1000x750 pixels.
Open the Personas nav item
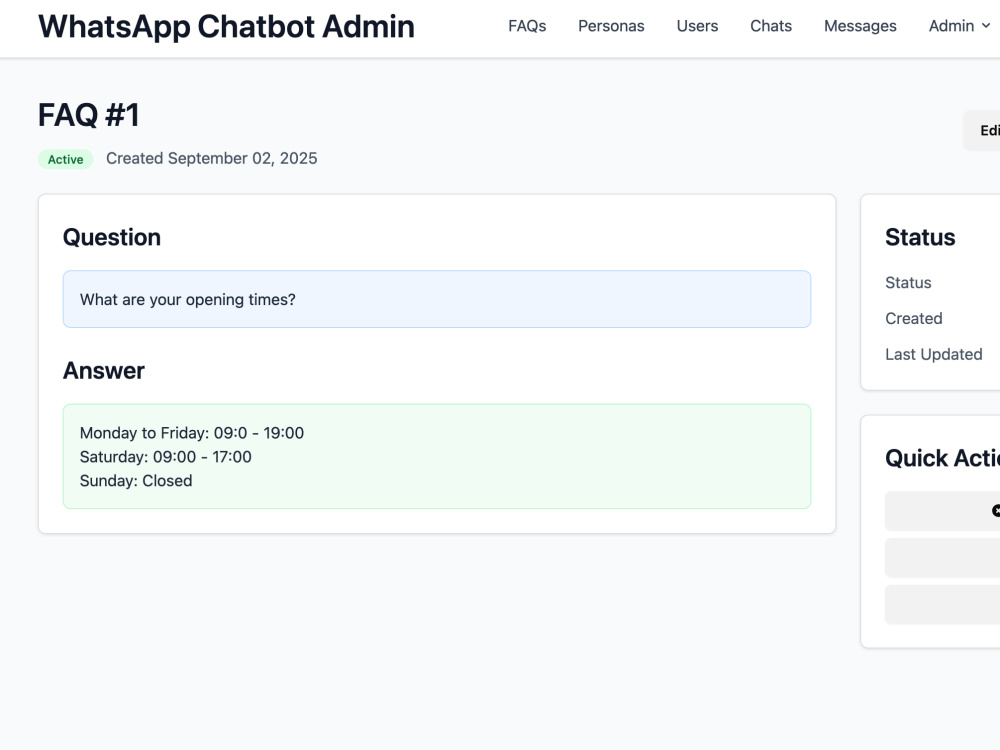pyautogui.click(x=611, y=26)
